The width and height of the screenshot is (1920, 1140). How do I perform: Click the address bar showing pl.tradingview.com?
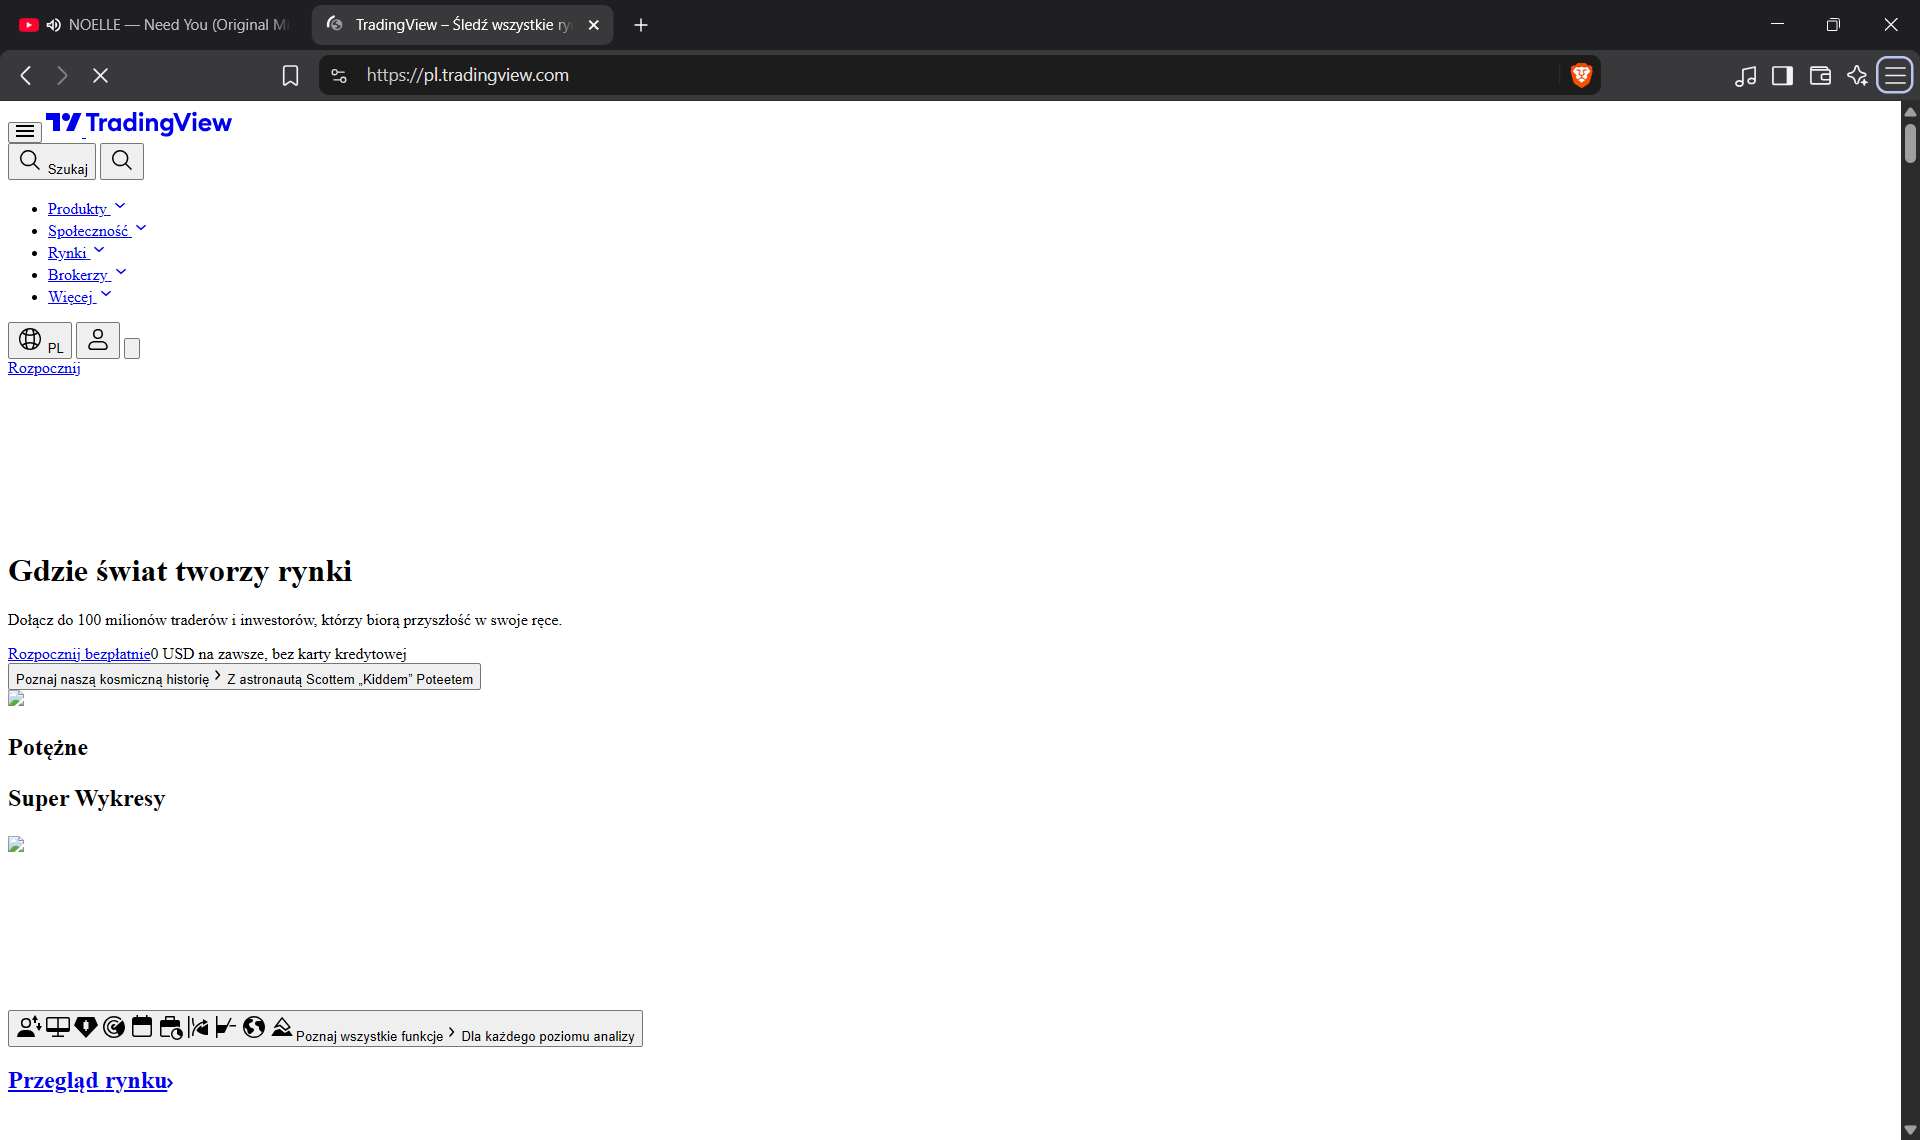pyautogui.click(x=960, y=75)
